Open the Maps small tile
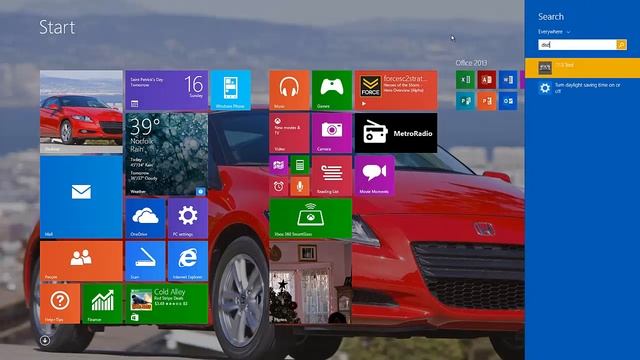This screenshot has height=360, width=640. 279,165
